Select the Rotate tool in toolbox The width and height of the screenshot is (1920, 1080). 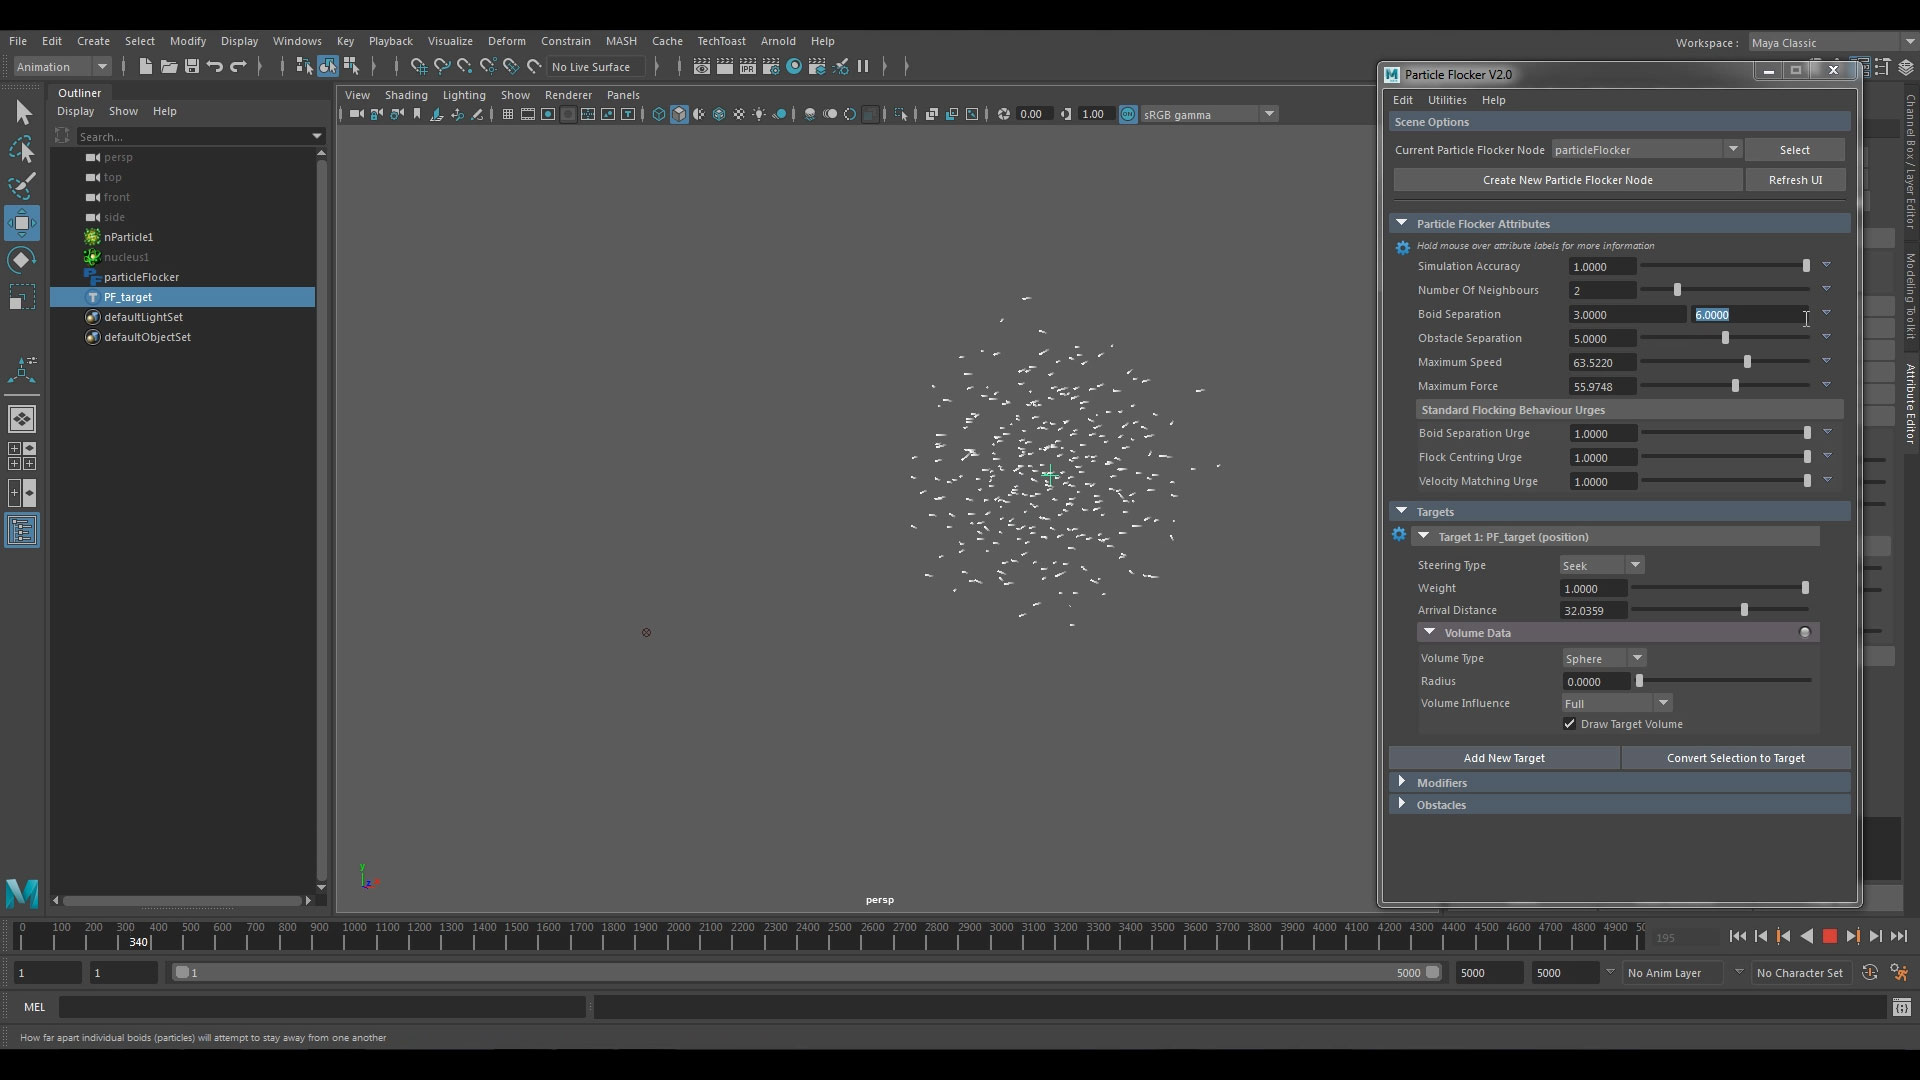pyautogui.click(x=22, y=260)
